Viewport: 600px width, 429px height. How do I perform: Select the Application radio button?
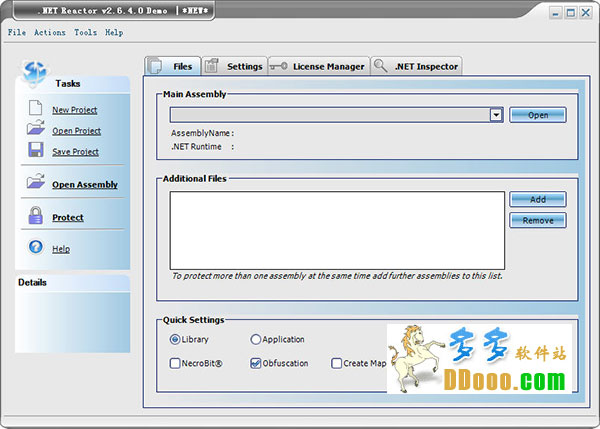click(x=256, y=339)
